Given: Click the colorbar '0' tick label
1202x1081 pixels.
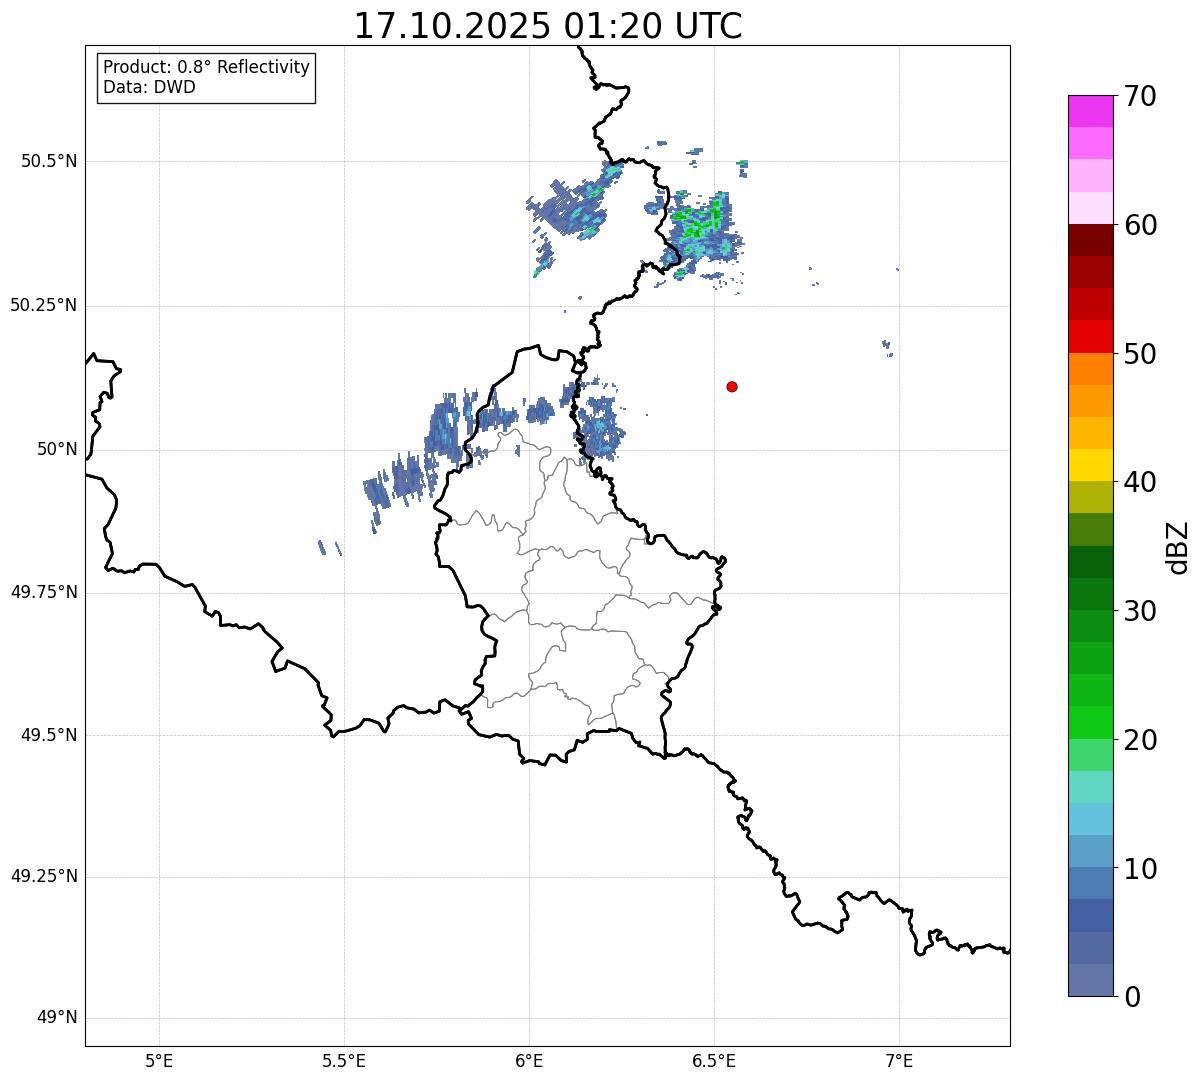Looking at the screenshot, I should click(1132, 997).
